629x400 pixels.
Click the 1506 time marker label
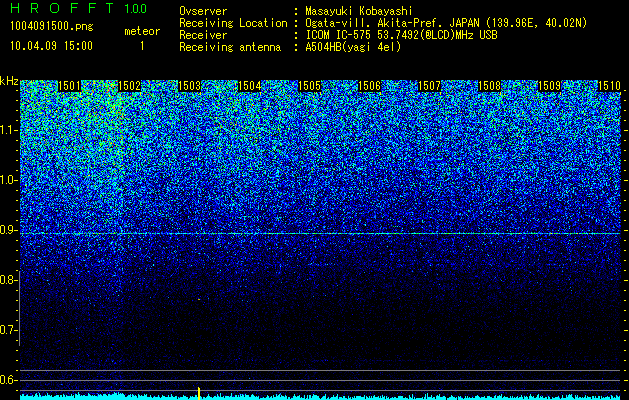coord(369,86)
